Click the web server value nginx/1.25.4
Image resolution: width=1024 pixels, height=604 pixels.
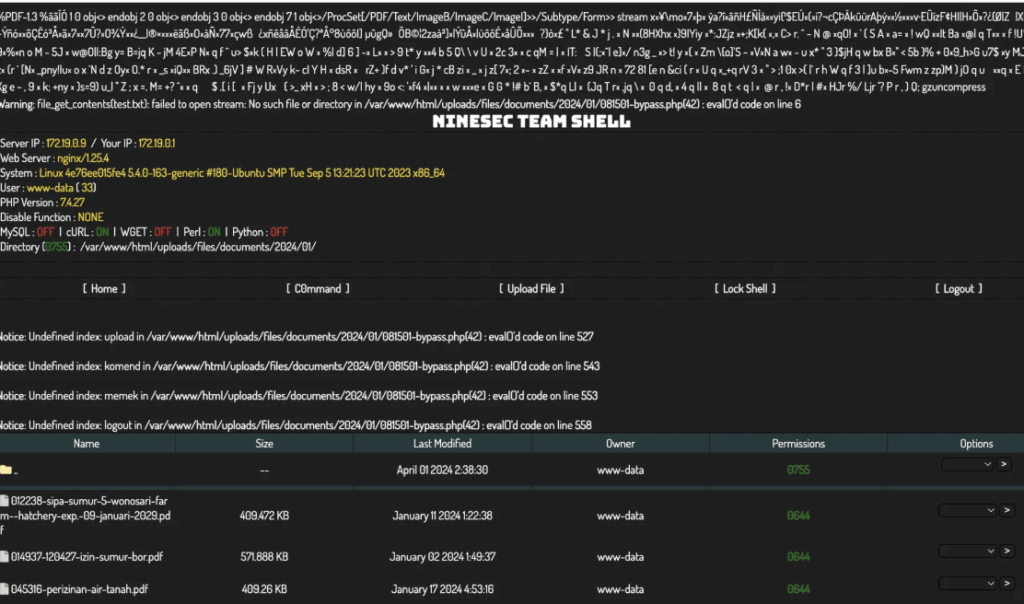83,158
